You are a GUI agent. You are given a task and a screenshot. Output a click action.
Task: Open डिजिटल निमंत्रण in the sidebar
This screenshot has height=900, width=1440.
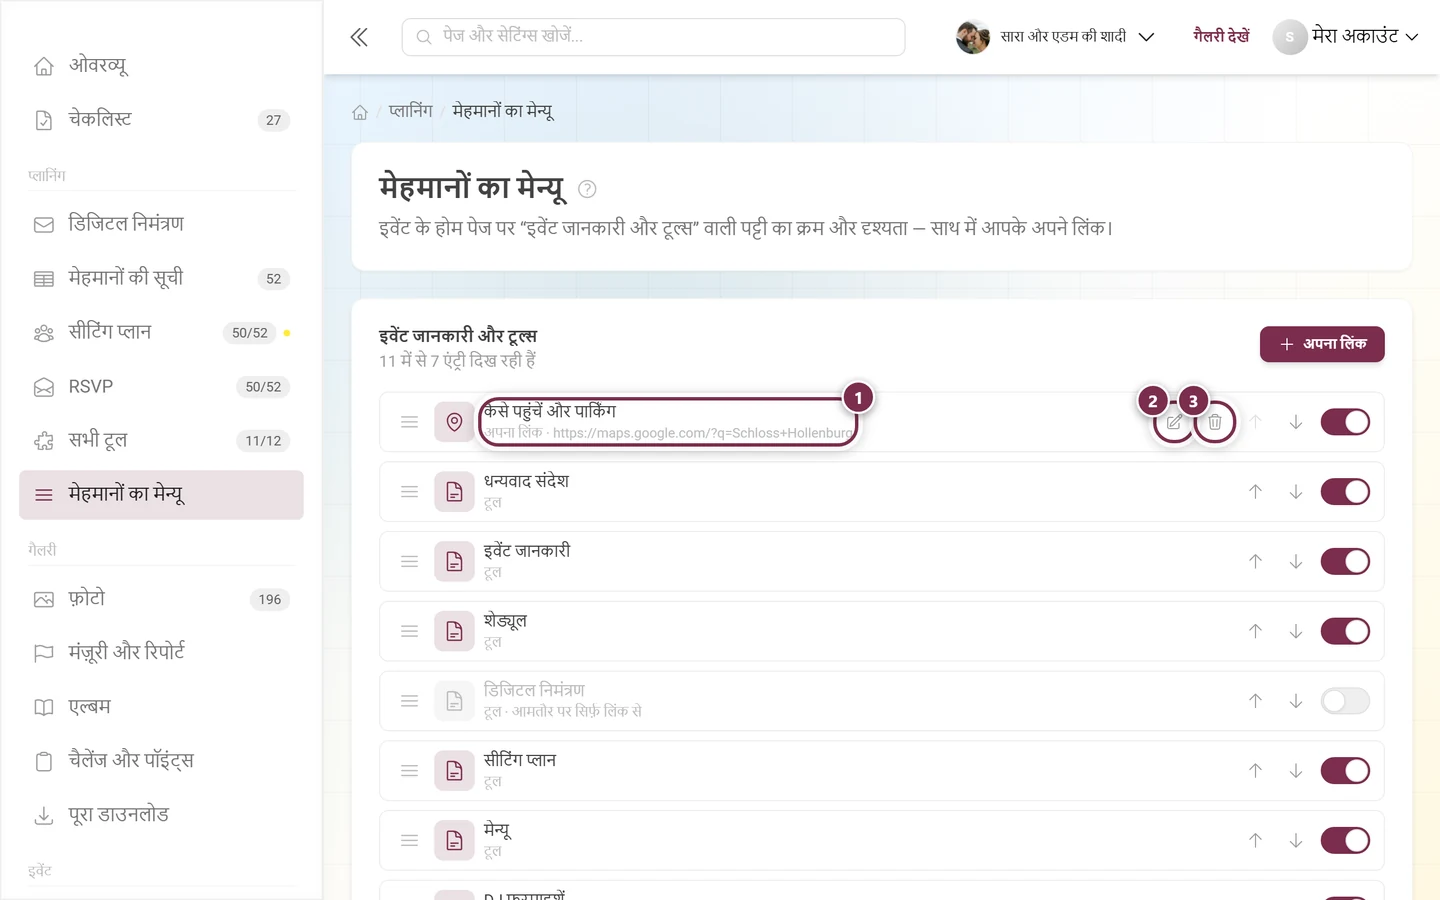point(161,224)
